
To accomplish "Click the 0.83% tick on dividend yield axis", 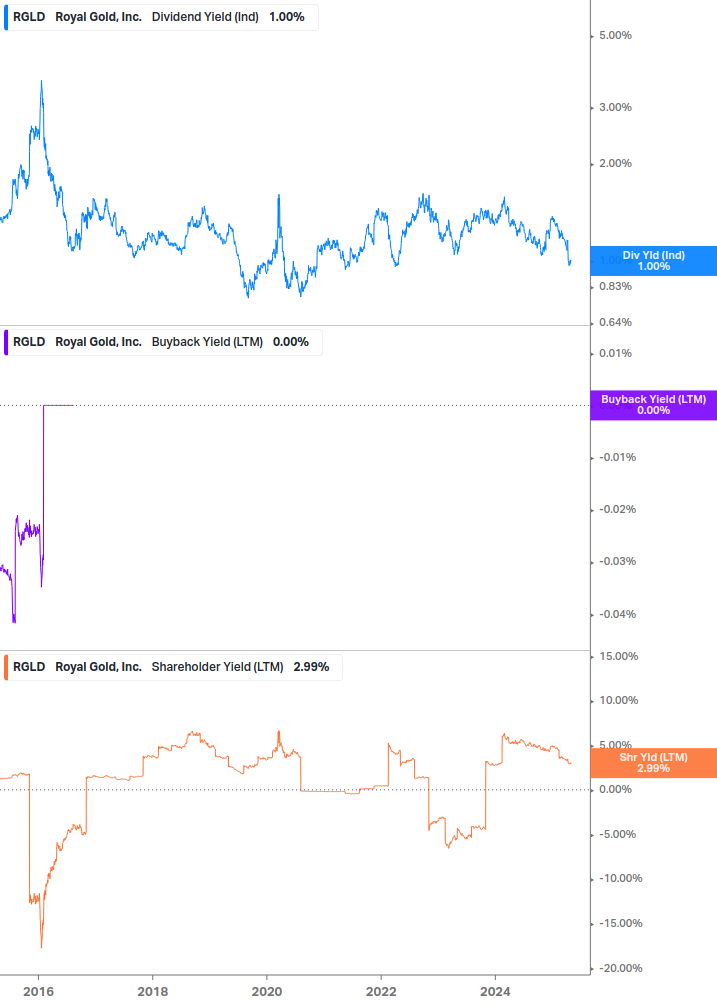I will click(x=615, y=287).
